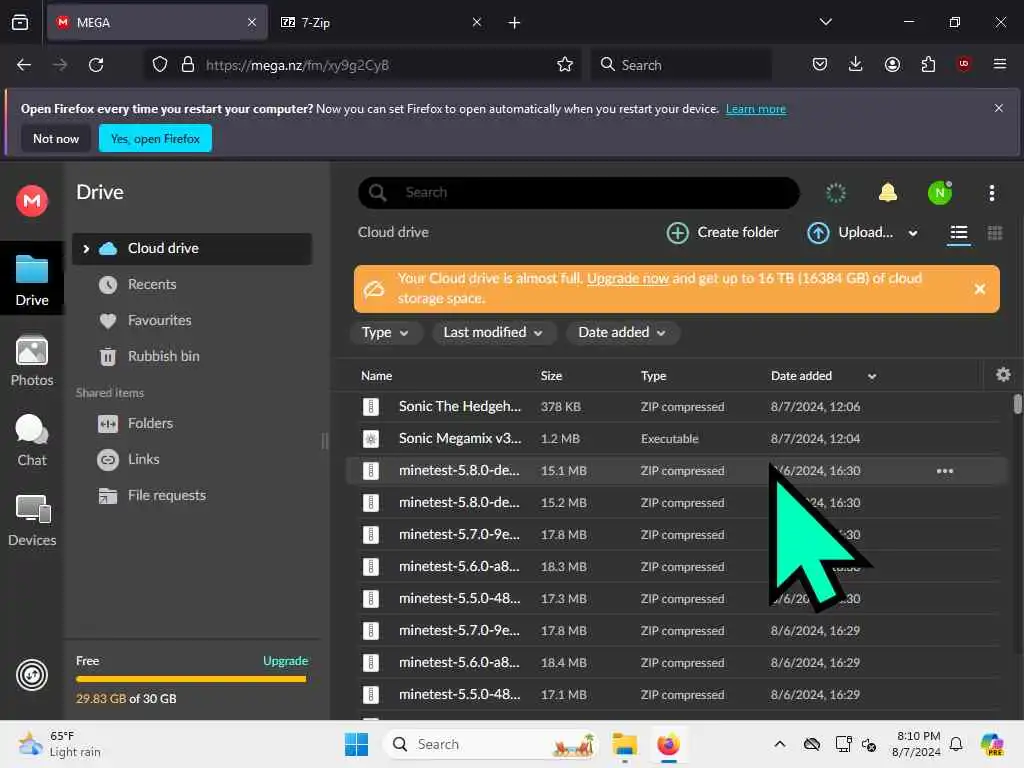Click the circular icon at sidebar bottom

[32, 675]
